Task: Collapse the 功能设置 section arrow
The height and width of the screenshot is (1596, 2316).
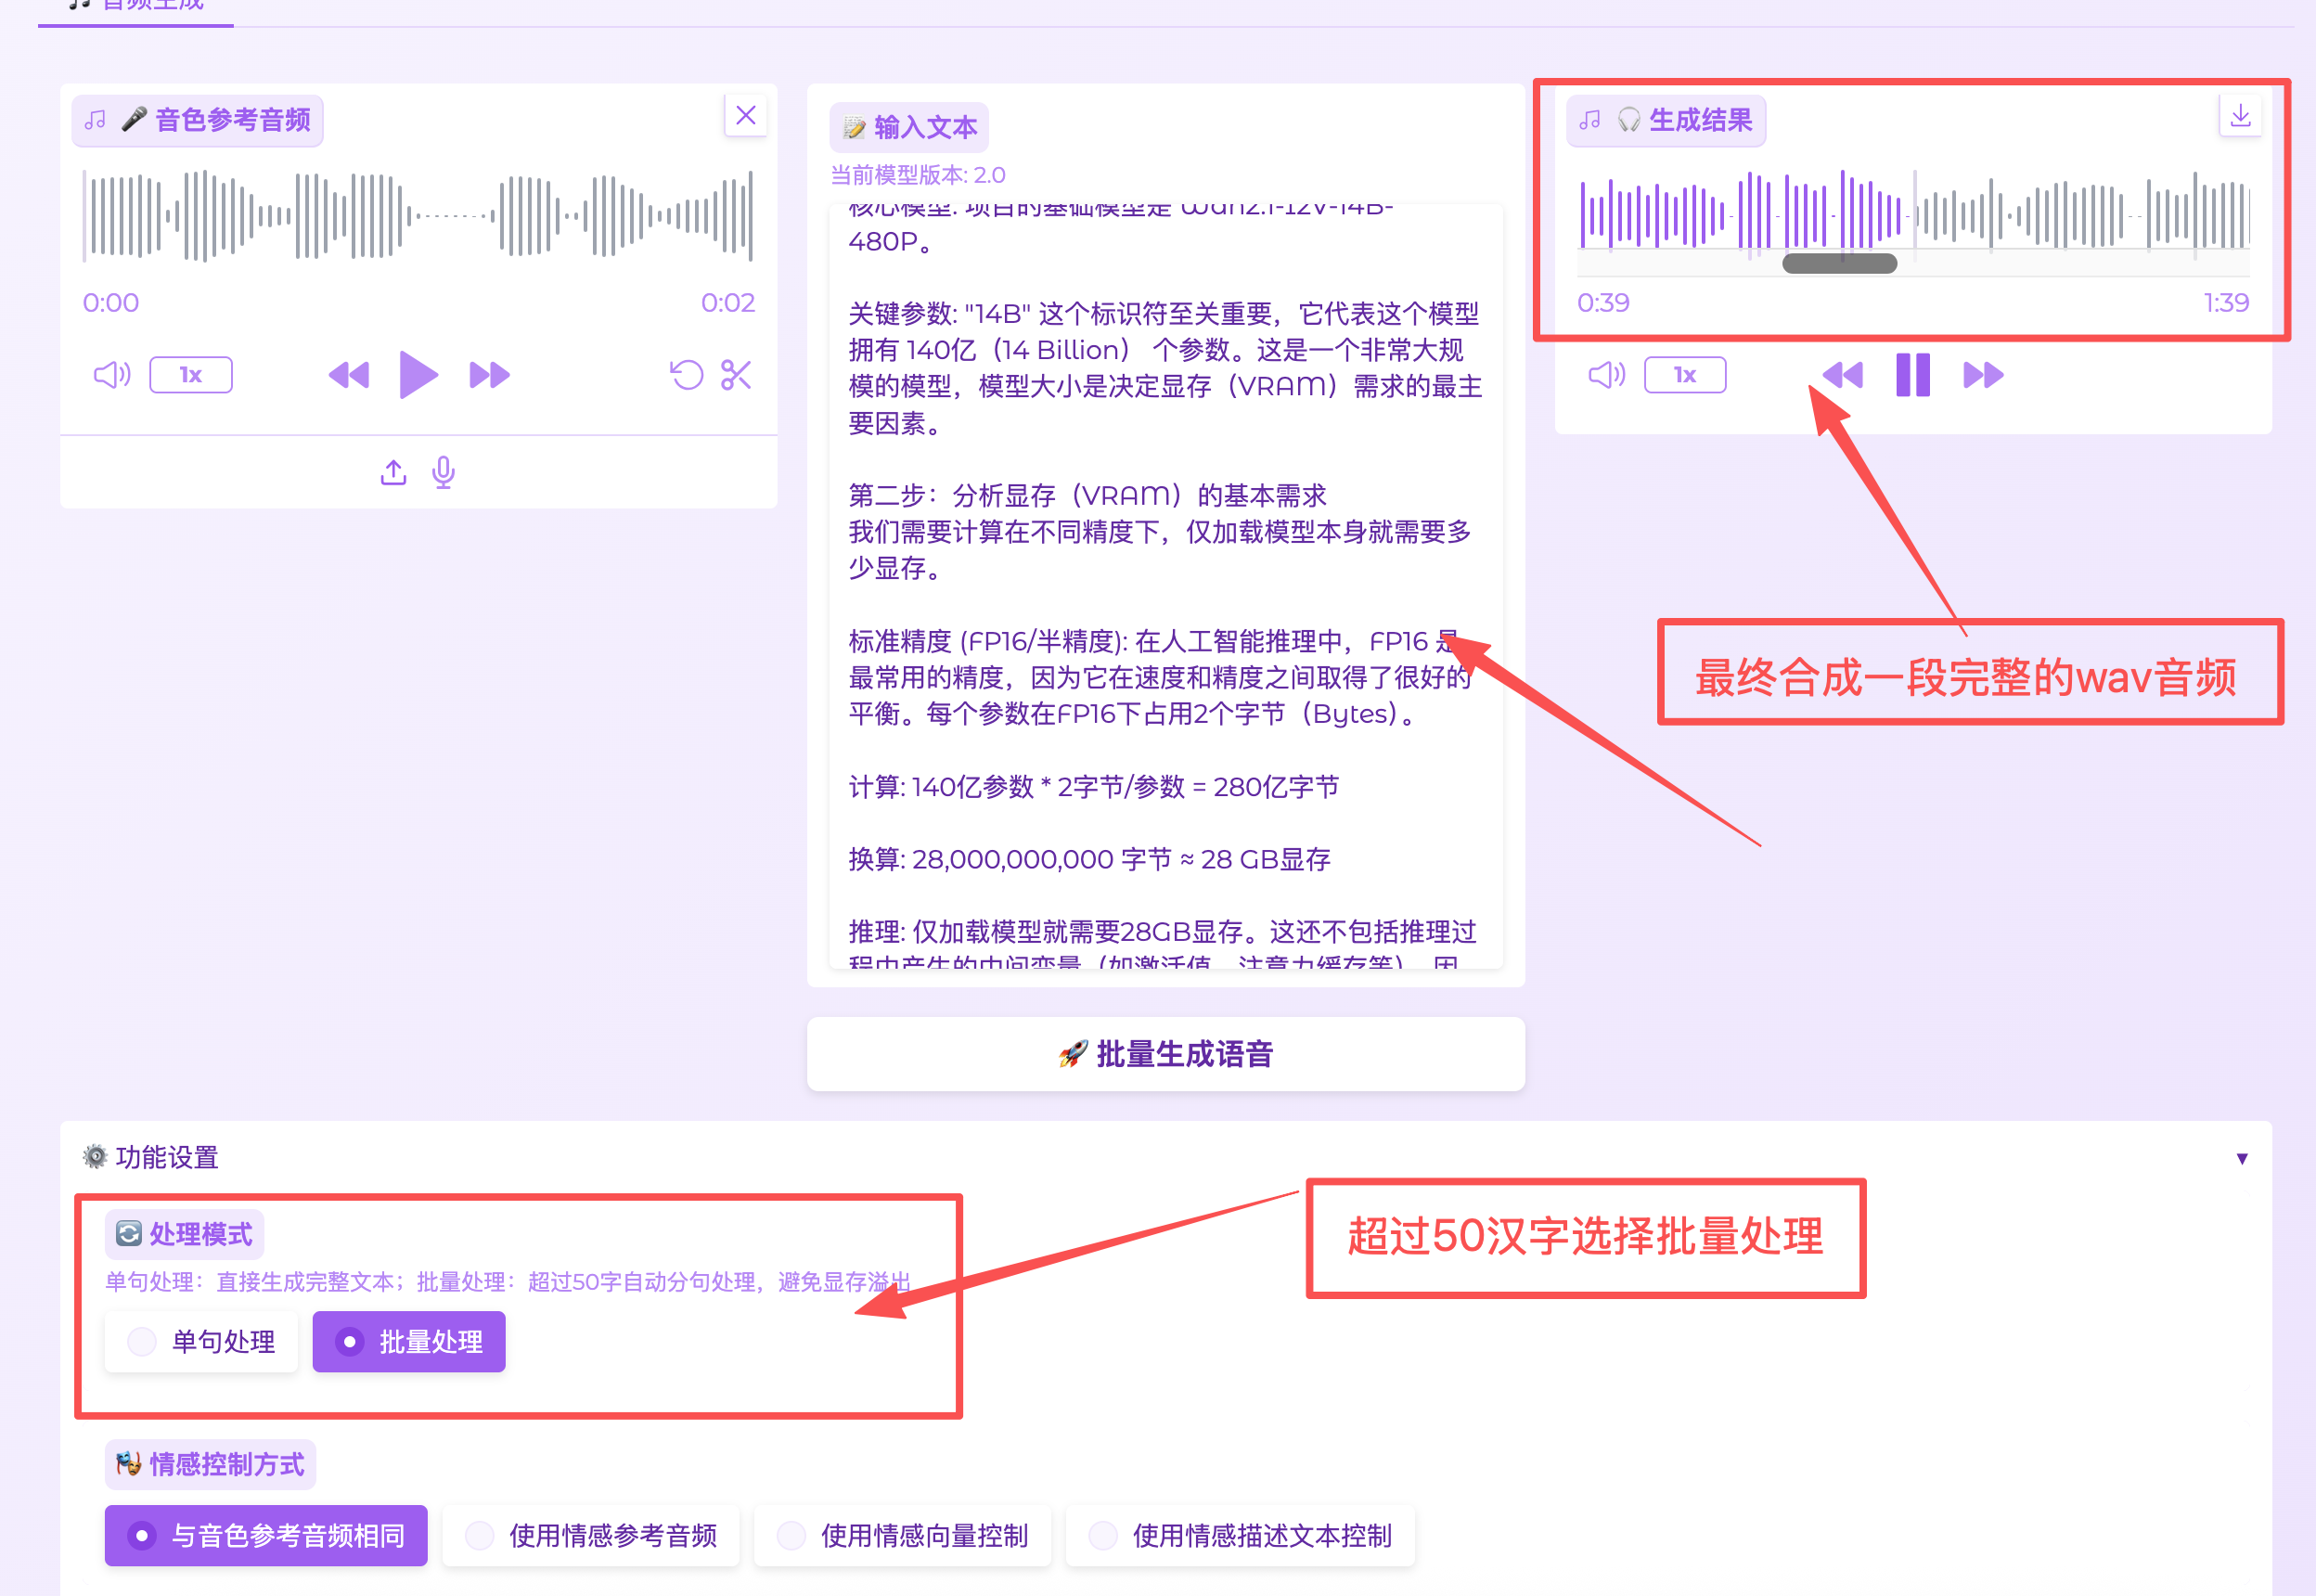Action: click(x=2241, y=1158)
